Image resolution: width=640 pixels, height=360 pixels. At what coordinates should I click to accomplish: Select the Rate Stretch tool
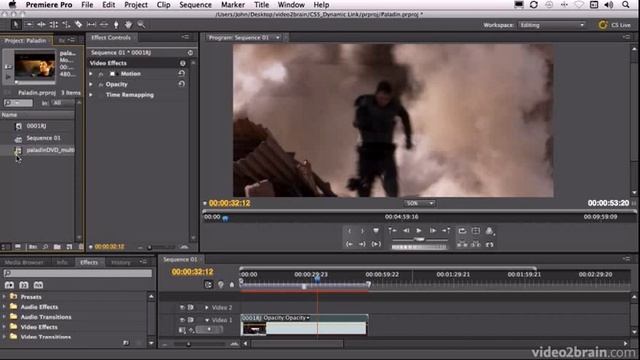click(66, 24)
